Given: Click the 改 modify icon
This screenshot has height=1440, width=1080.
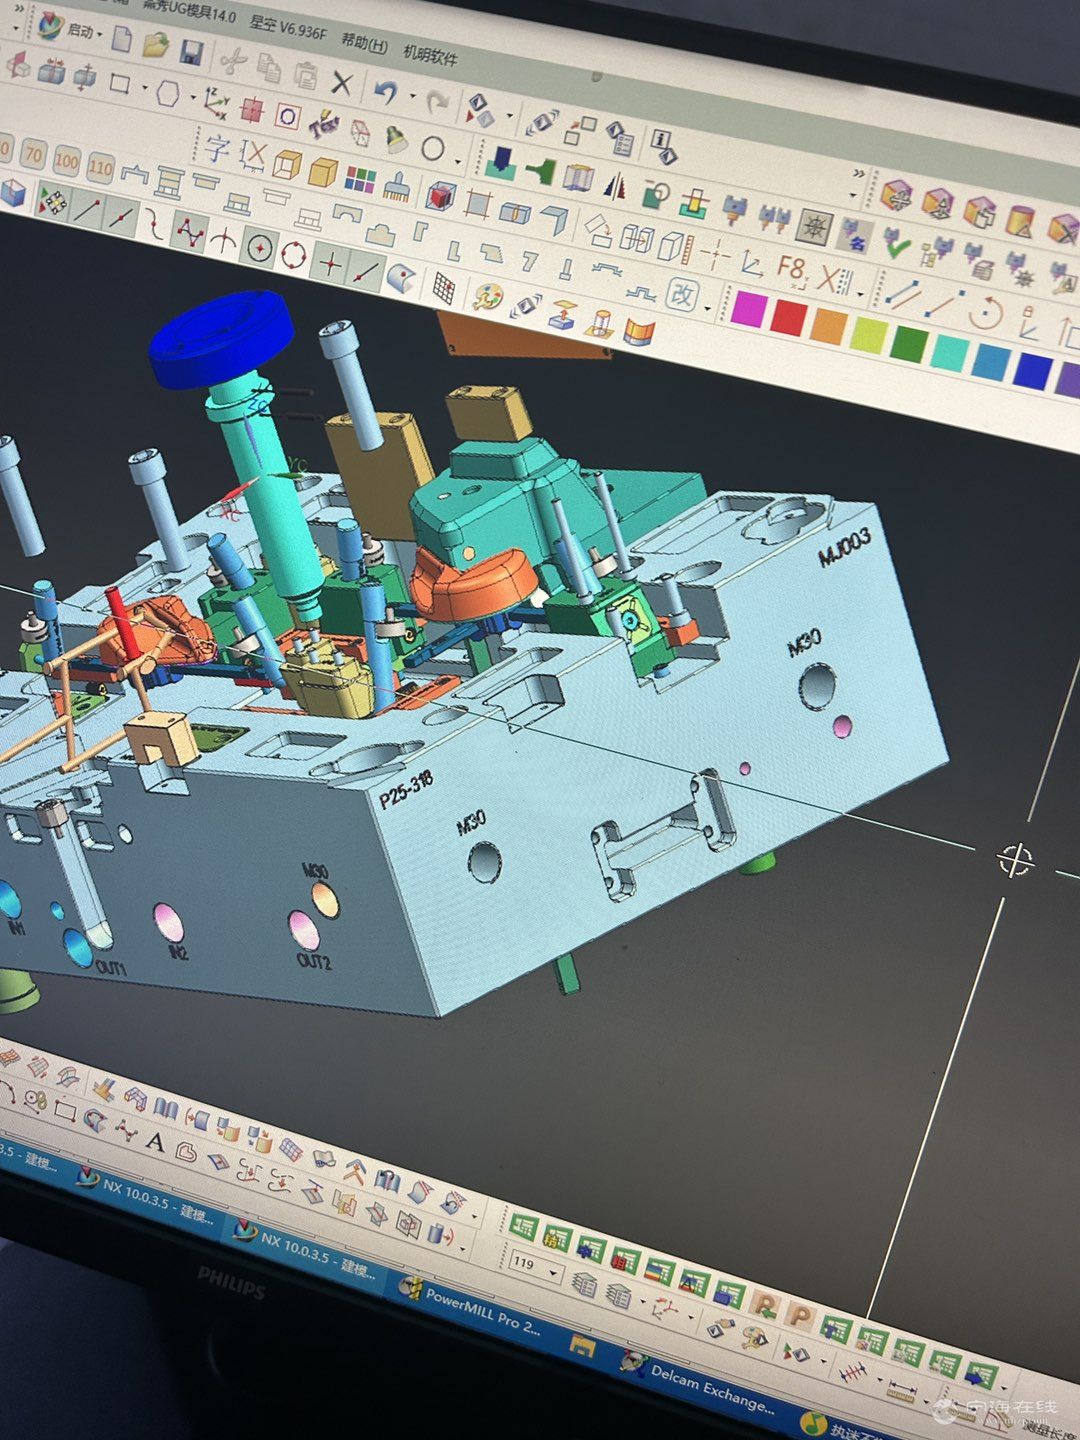Looking at the screenshot, I should (x=682, y=295).
